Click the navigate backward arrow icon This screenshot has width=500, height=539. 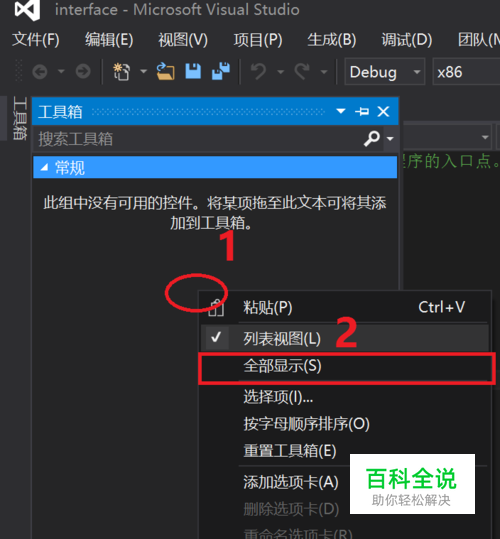pos(40,72)
